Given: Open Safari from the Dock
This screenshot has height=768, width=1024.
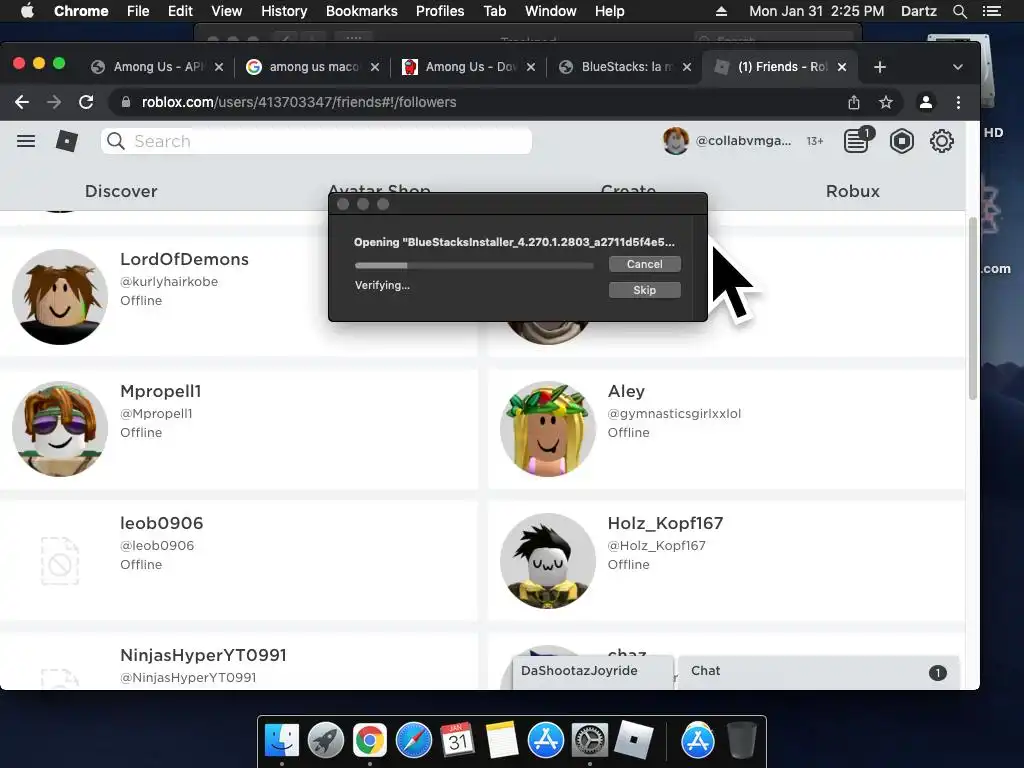Looking at the screenshot, I should [414, 740].
